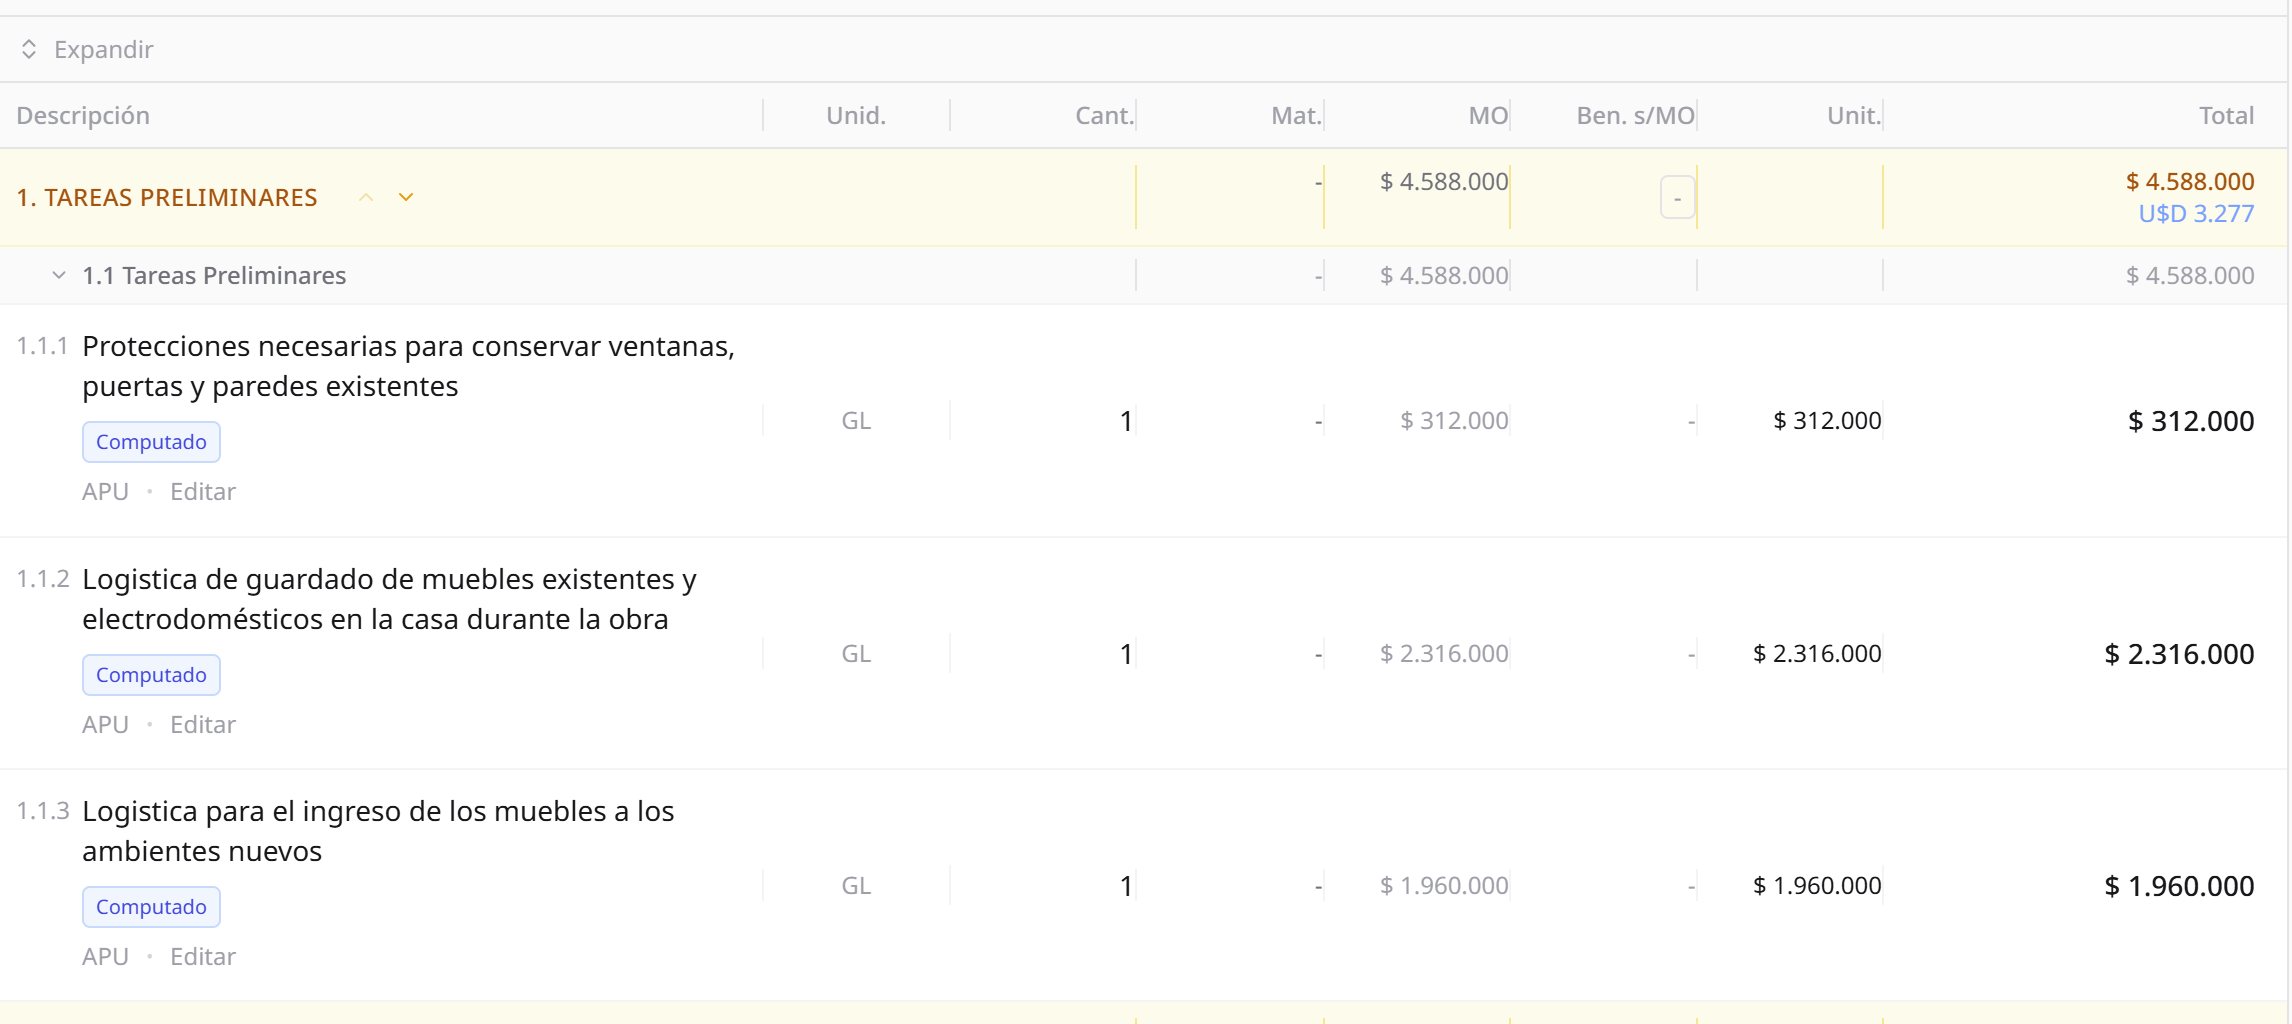
Task: Click bold total $ 2.316.000 for row 1.1.2
Action: (2179, 654)
